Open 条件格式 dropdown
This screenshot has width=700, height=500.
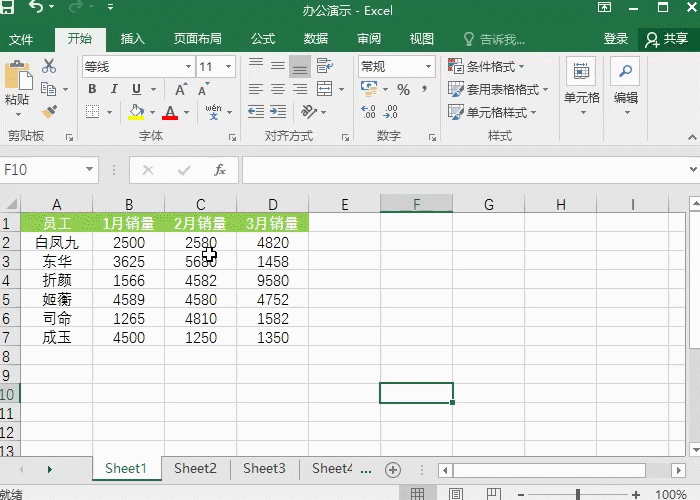tap(486, 67)
